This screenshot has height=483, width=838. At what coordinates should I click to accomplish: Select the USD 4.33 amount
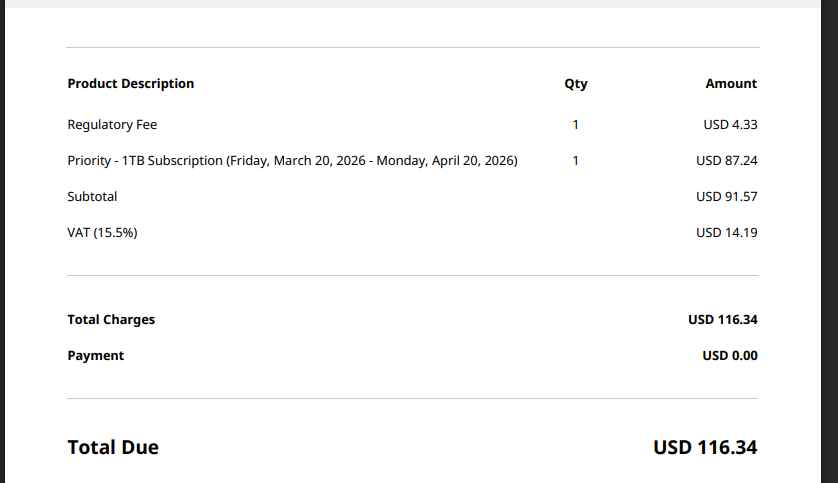pos(730,125)
